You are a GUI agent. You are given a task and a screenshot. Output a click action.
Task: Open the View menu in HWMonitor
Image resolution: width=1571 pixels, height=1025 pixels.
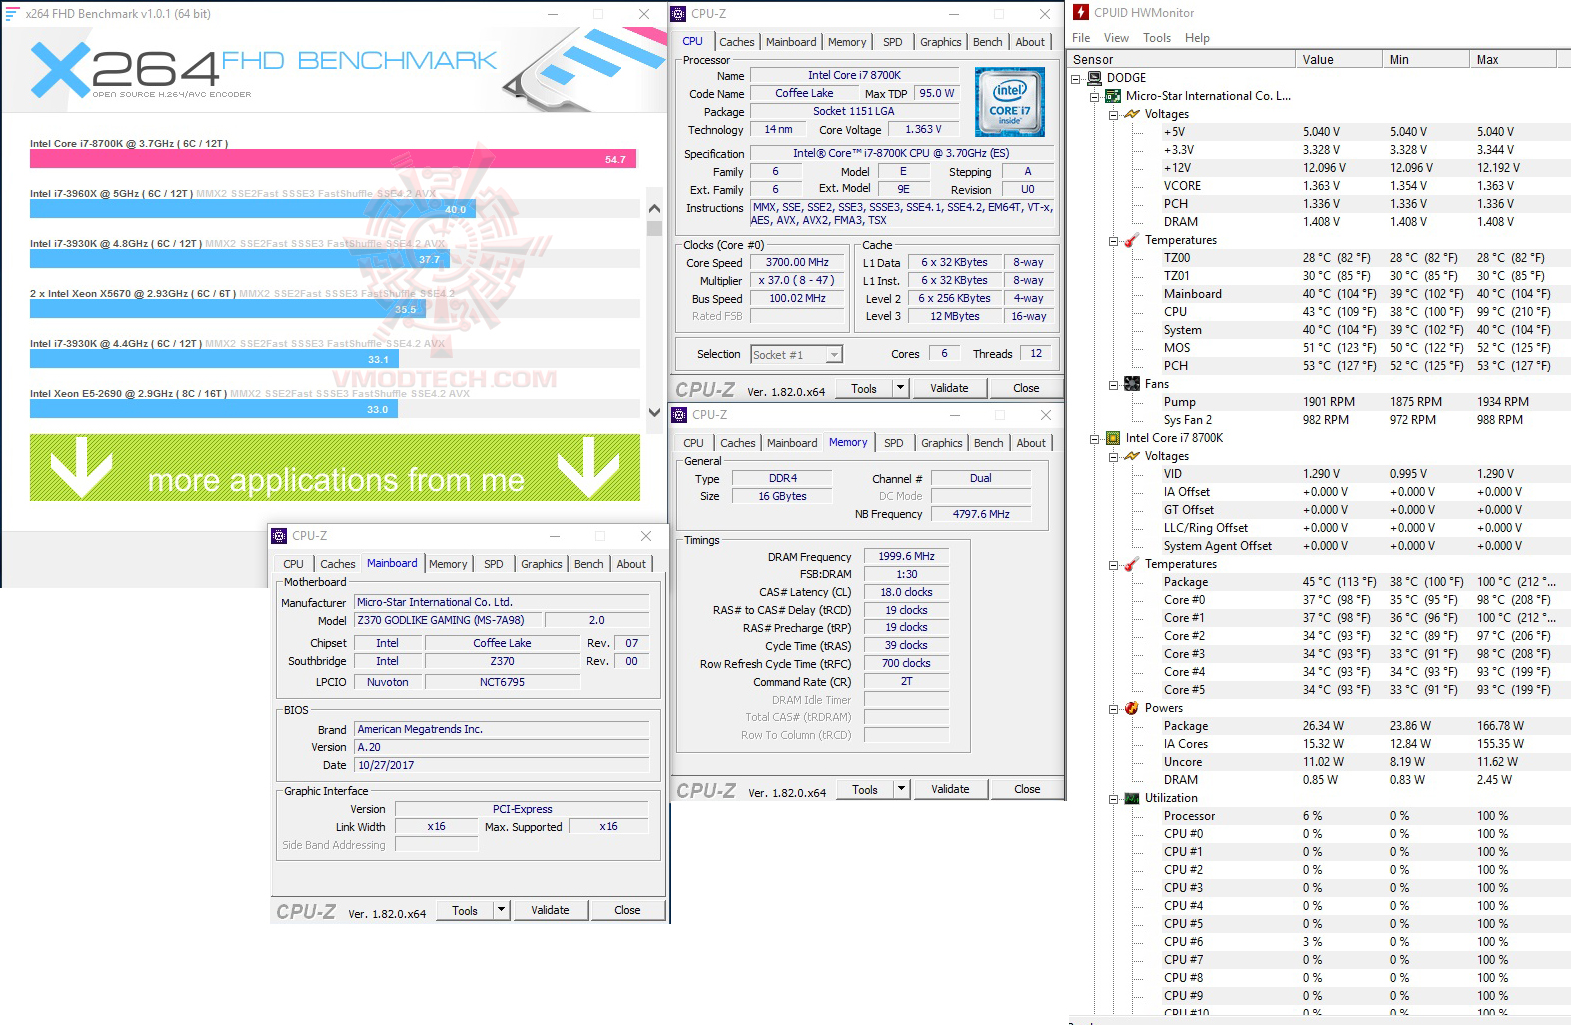pos(1116,38)
